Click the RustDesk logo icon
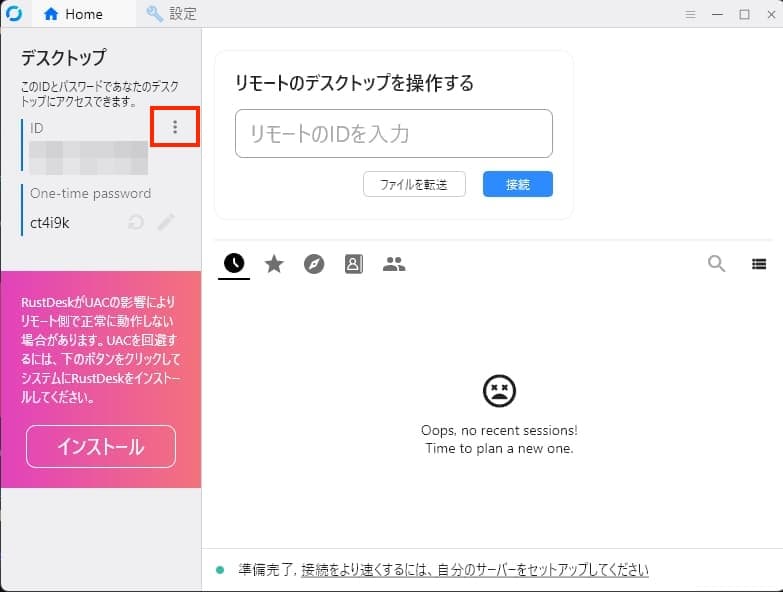783x592 pixels. 14,13
